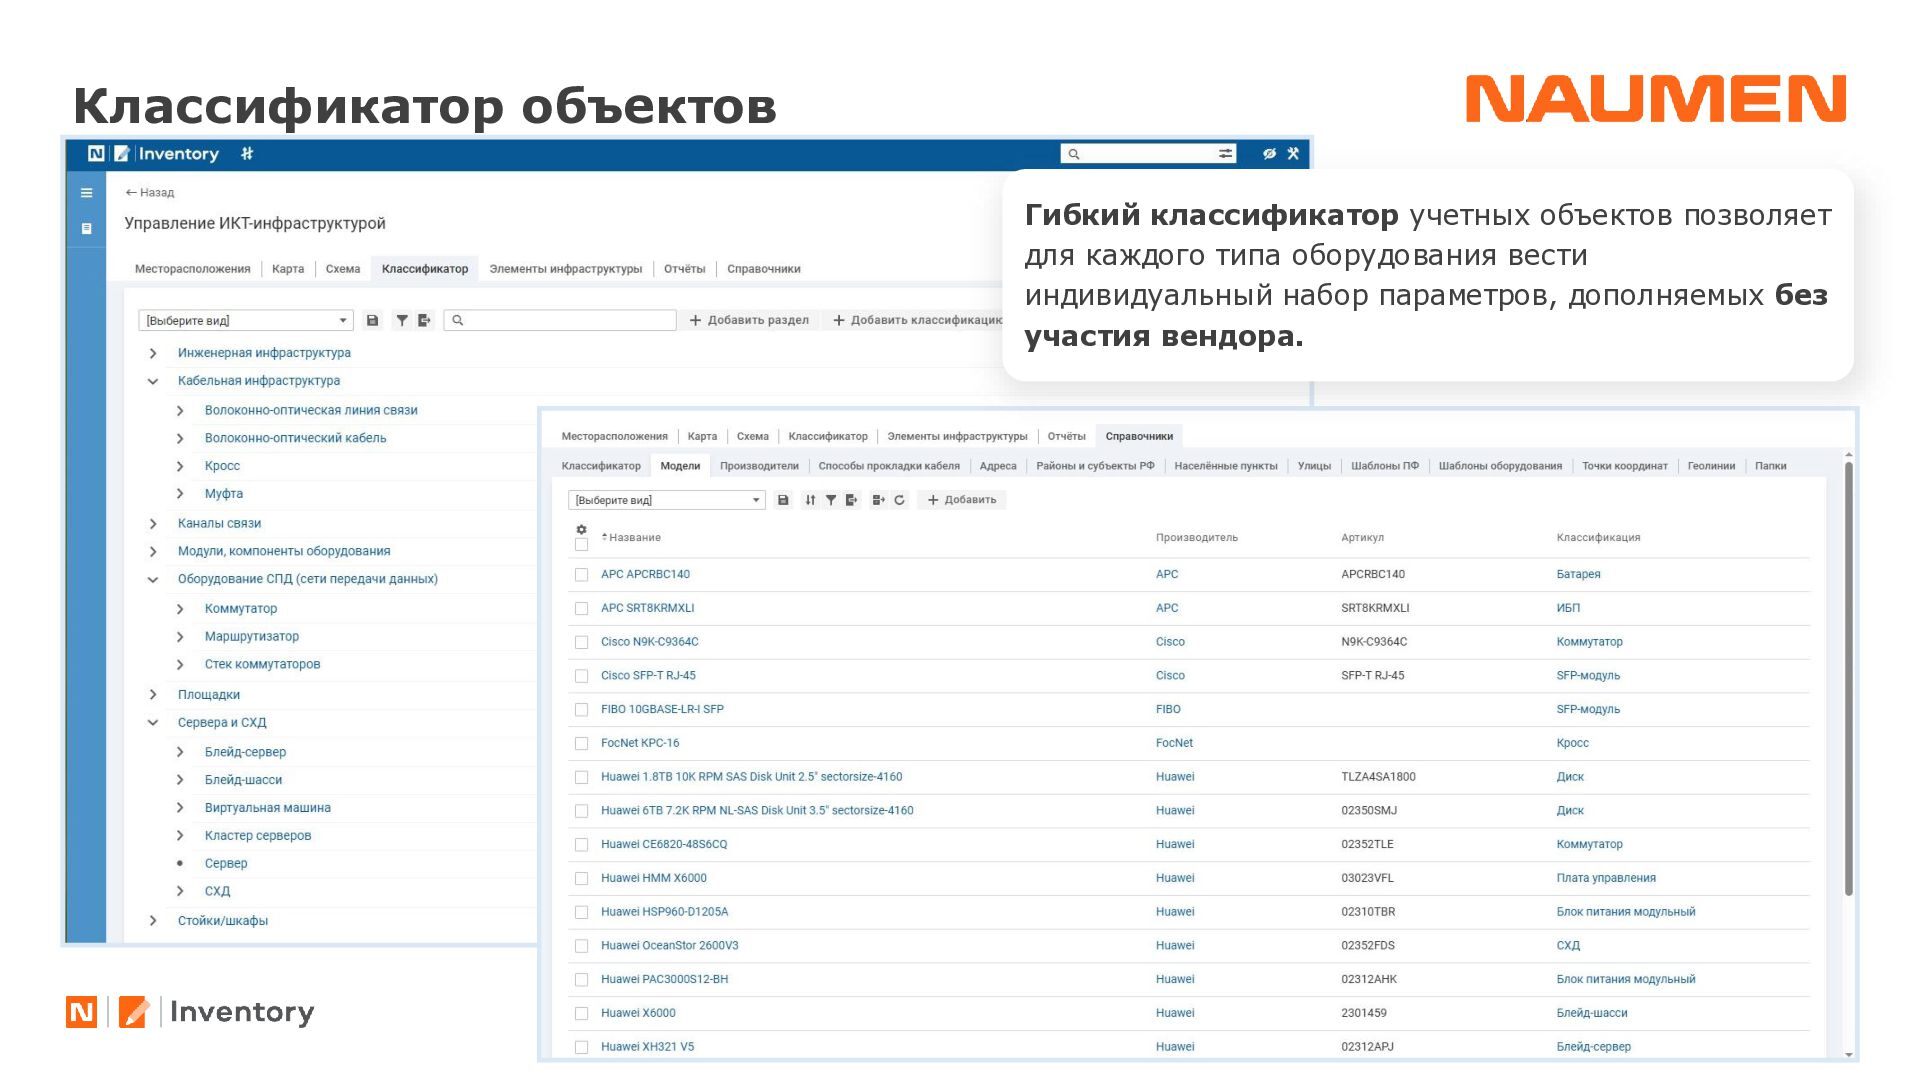The image size is (1920, 1080).
Task: Click the sort icon in models toolbar
Action: 810,500
